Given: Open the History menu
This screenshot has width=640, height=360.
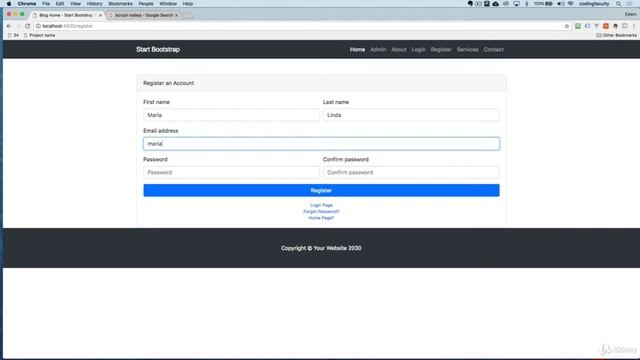Looking at the screenshot, I should (x=94, y=4).
